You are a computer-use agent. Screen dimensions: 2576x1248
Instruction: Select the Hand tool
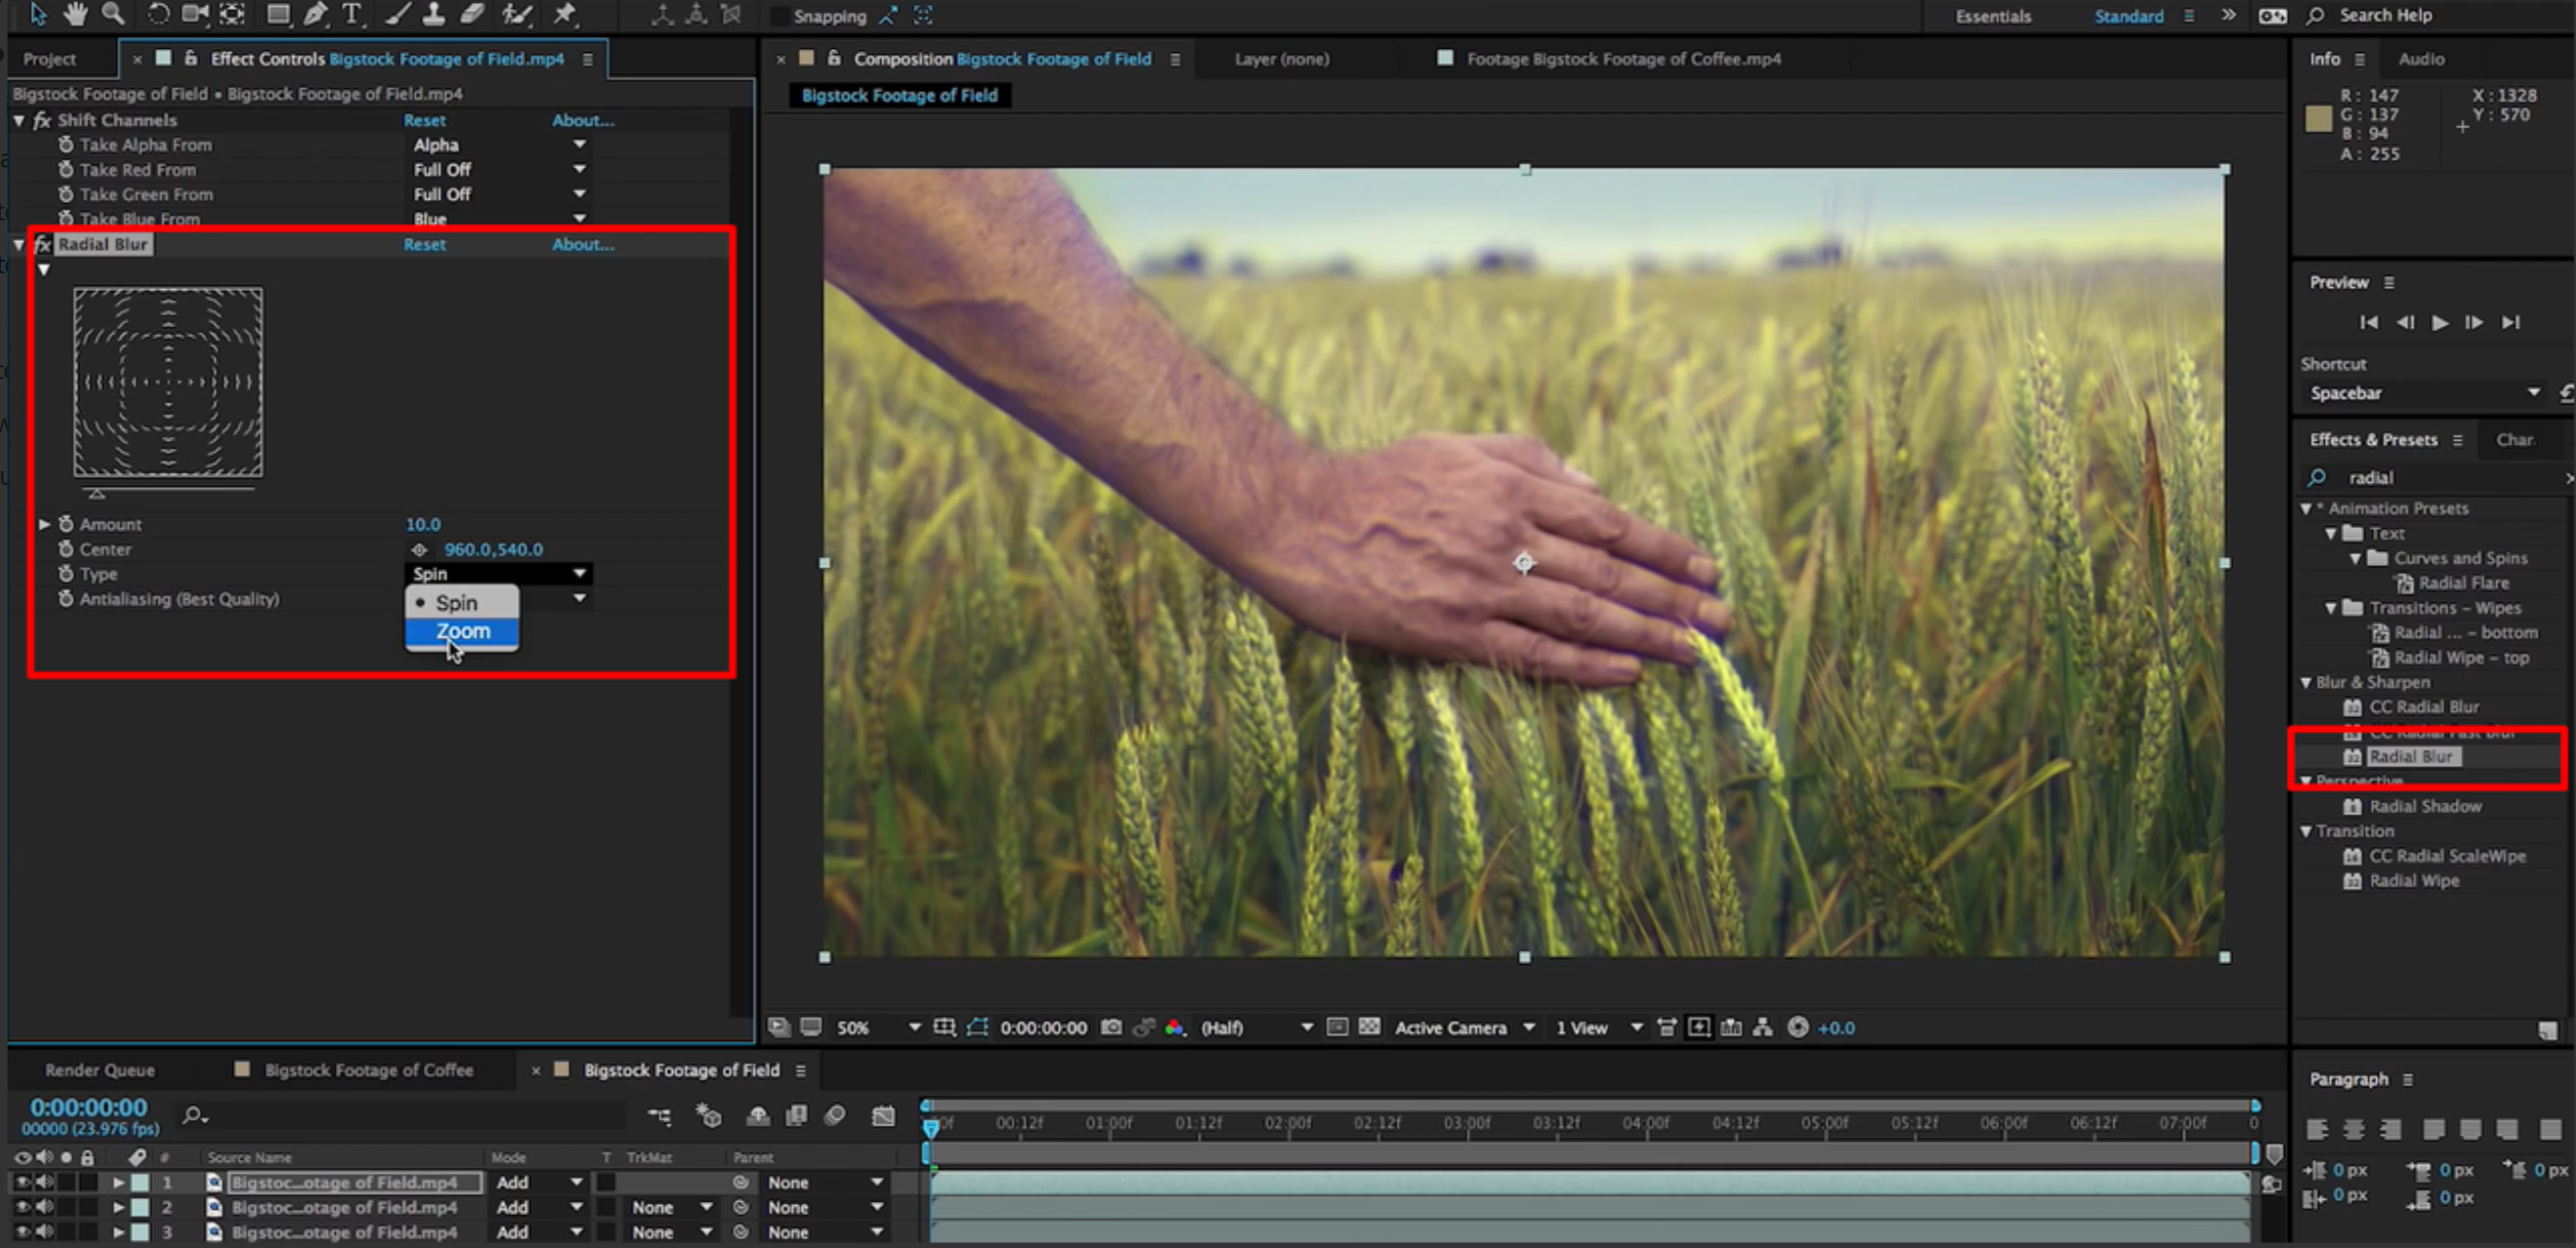pyautogui.click(x=75, y=15)
